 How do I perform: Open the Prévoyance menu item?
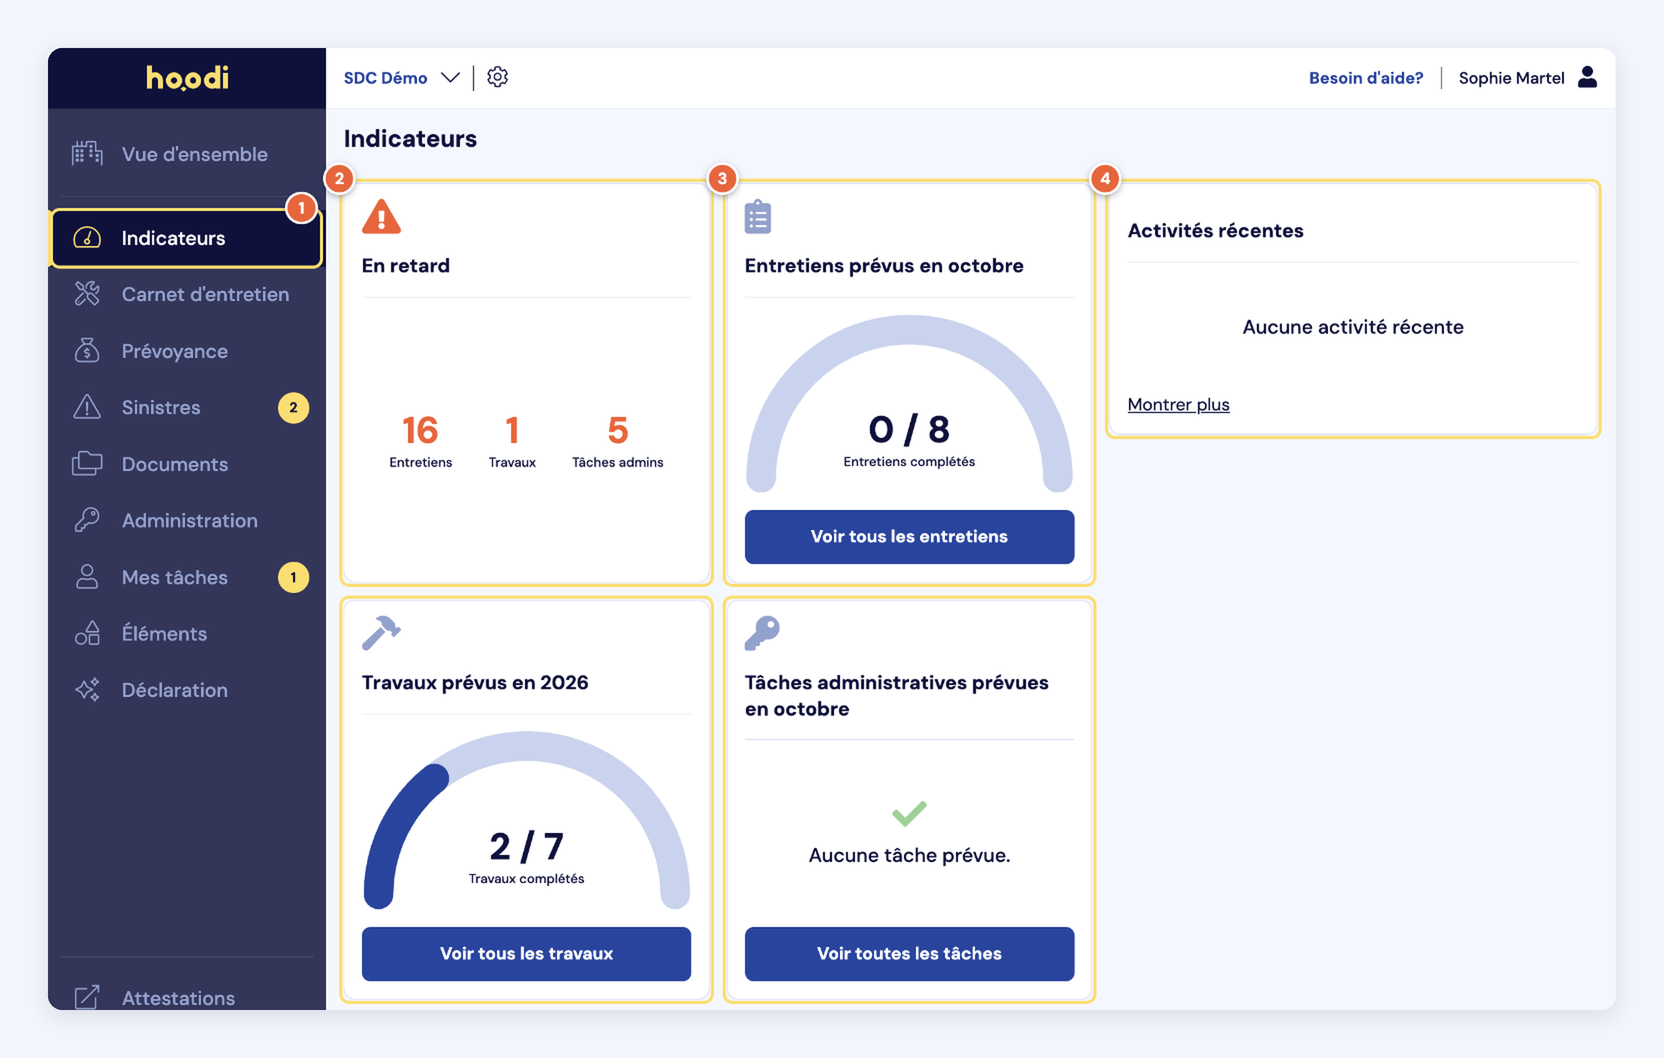pos(187,351)
